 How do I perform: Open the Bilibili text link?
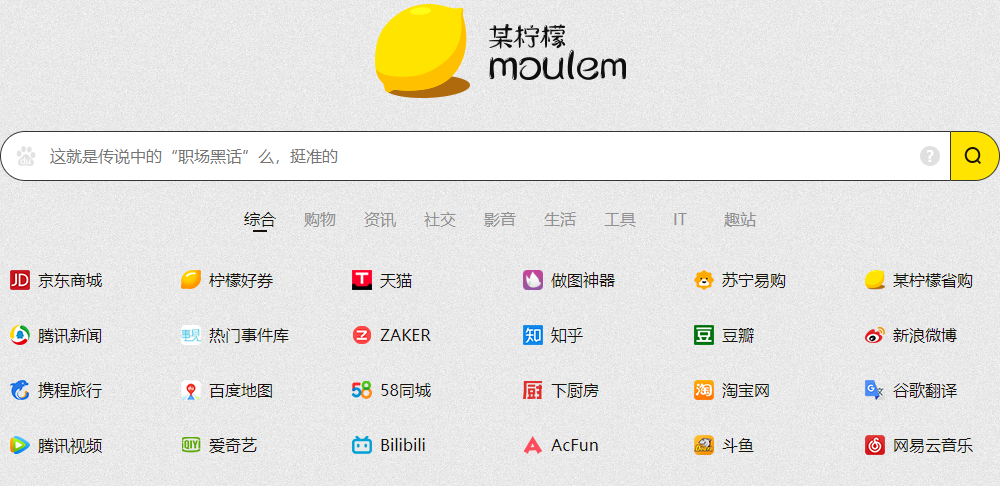[403, 445]
